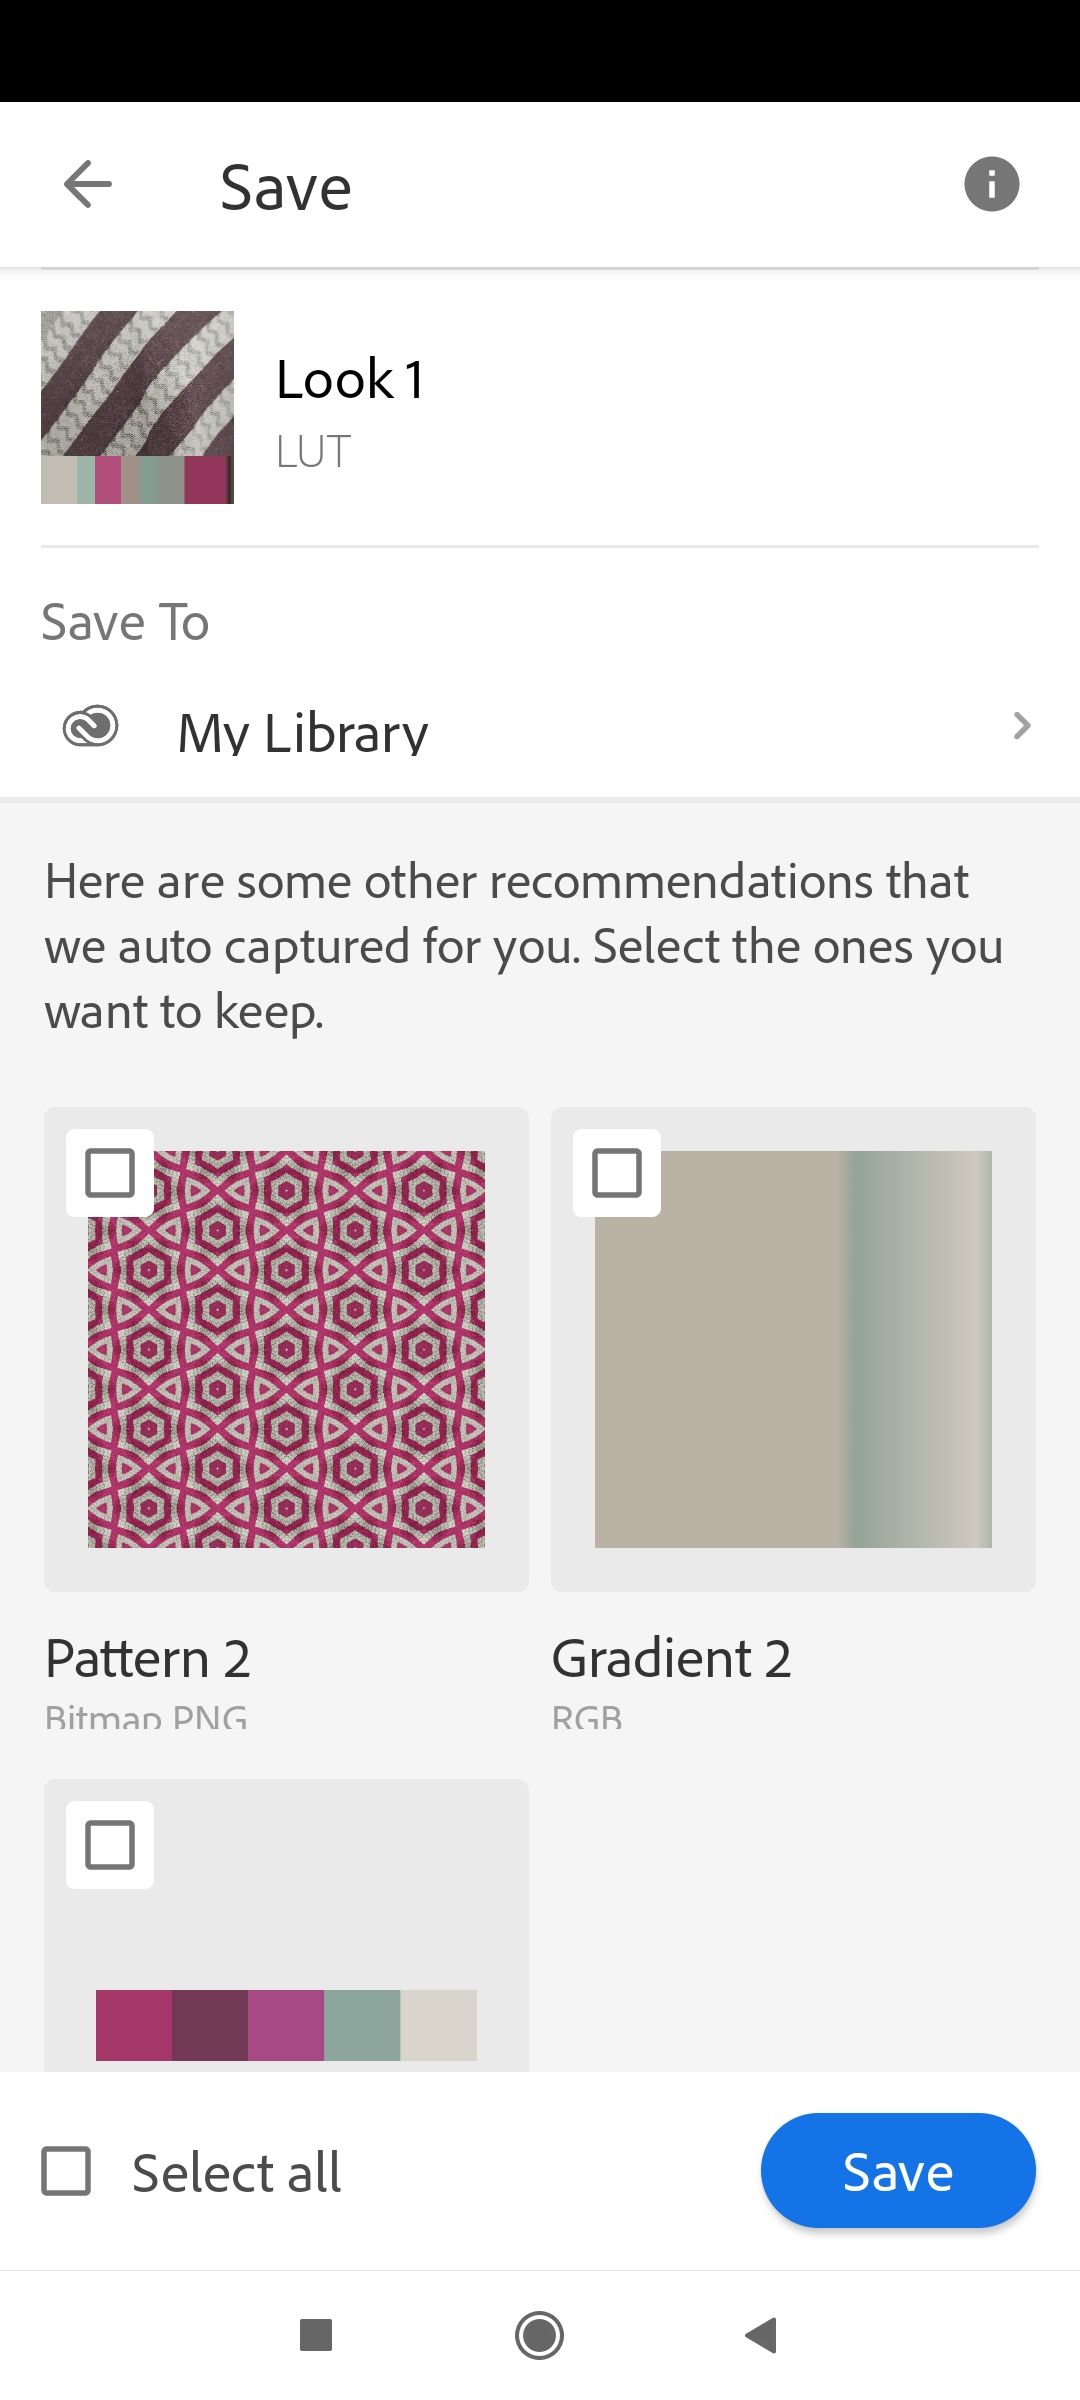Tap the back arrow icon
Viewport: 1080px width, 2400px height.
click(88, 185)
